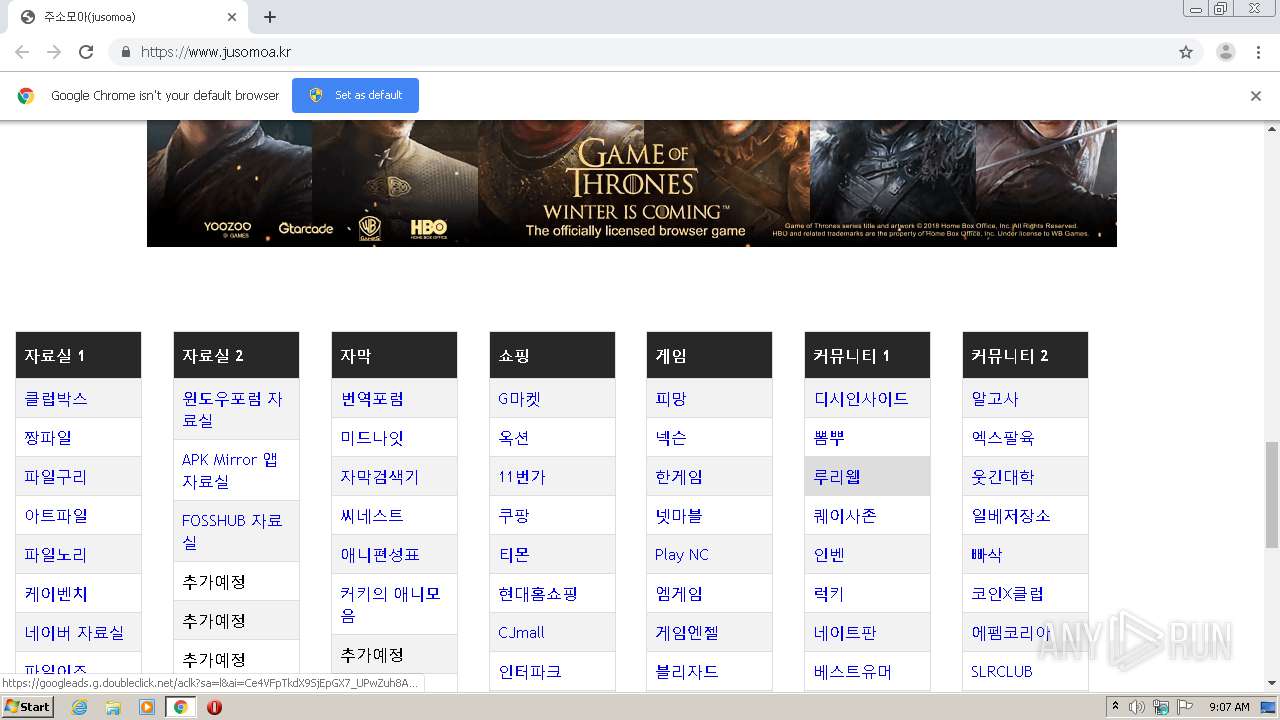Open the 네이트판 link

[x=845, y=632]
